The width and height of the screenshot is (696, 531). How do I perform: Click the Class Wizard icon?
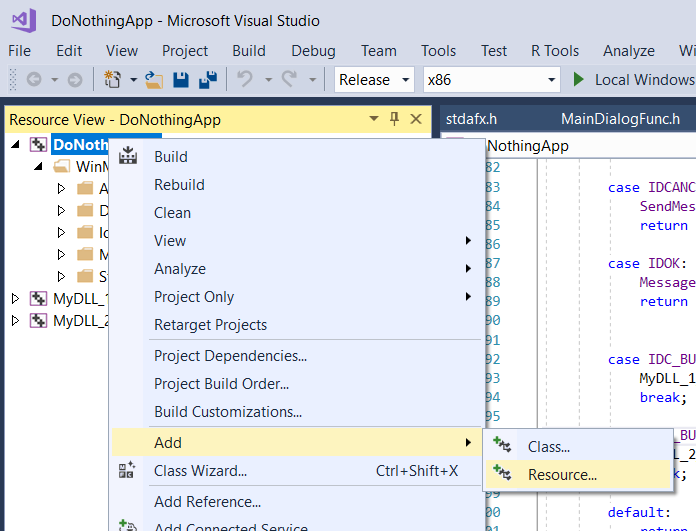[127, 470]
